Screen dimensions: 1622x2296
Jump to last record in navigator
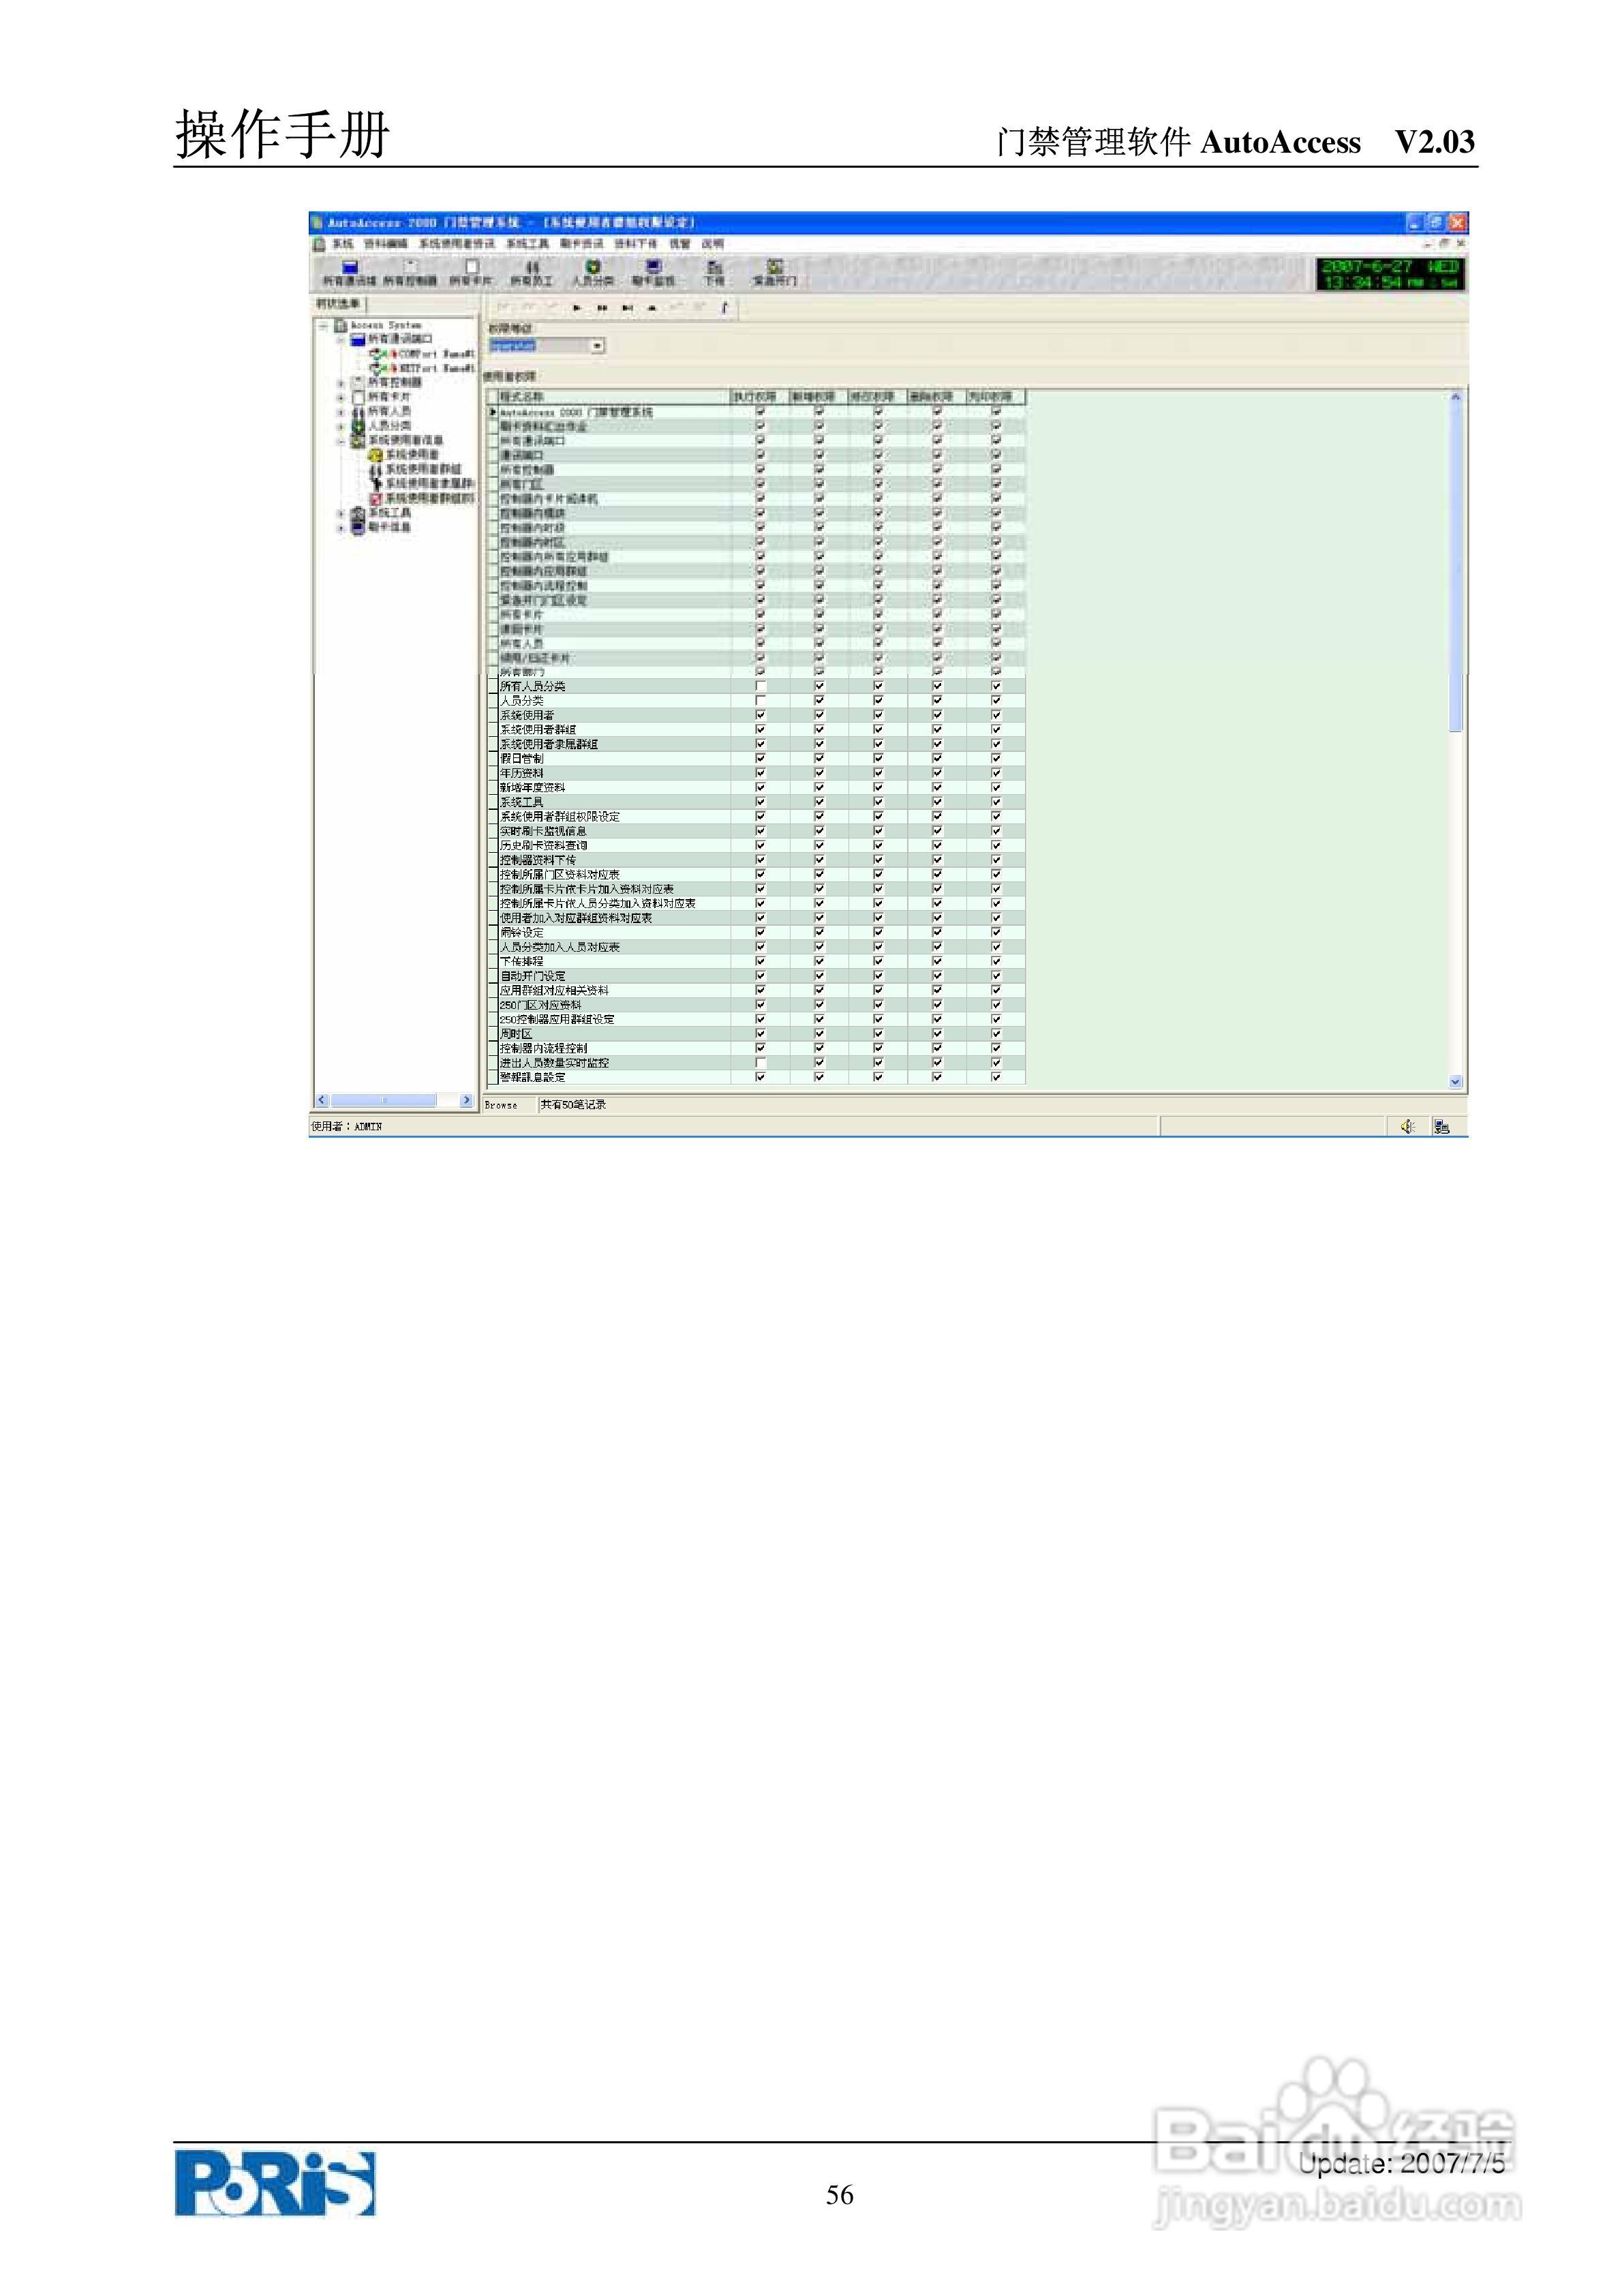click(627, 308)
